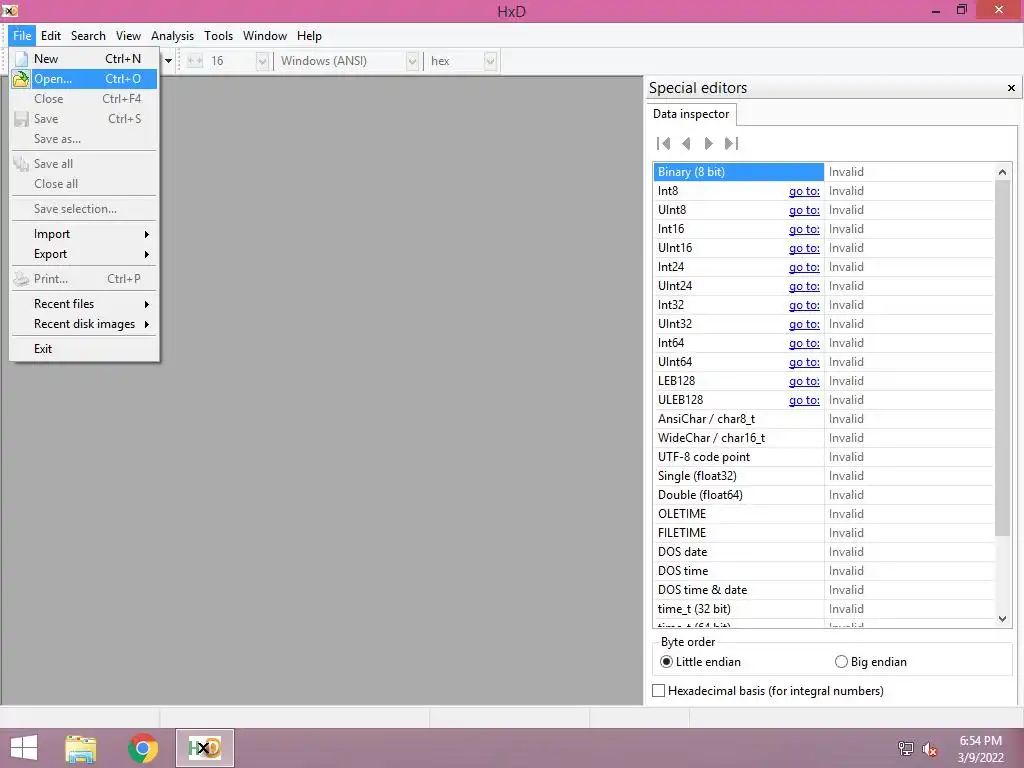Screen dimensions: 1024x768
Task: Click the network tray icon
Action: click(906, 749)
